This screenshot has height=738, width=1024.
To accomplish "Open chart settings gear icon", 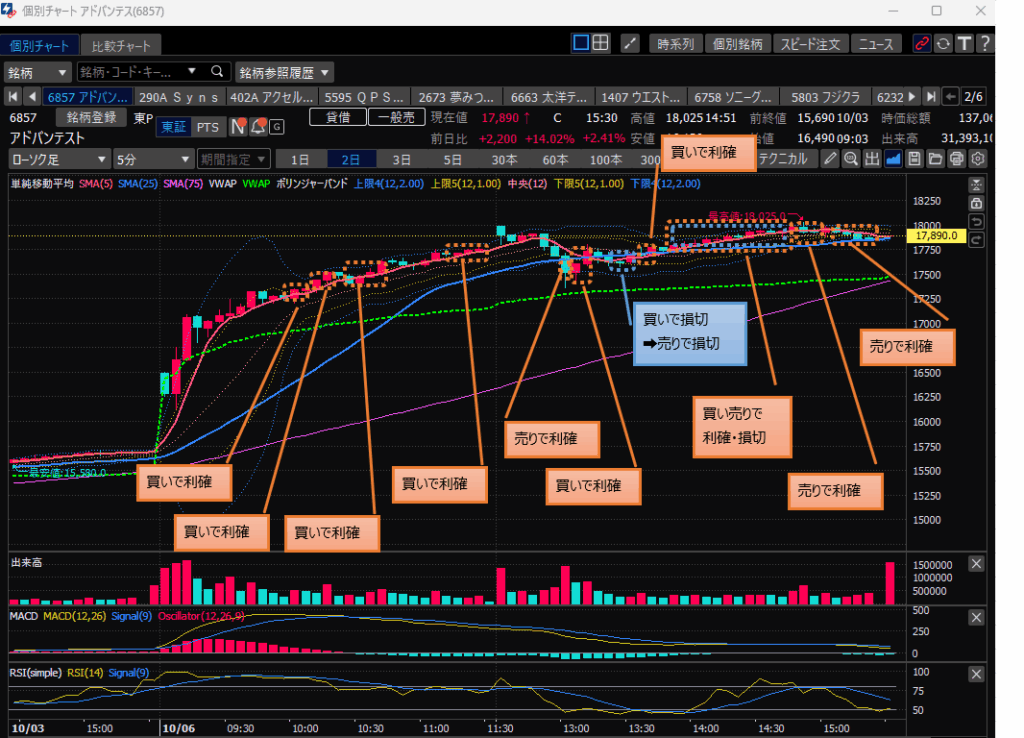I will (x=978, y=159).
